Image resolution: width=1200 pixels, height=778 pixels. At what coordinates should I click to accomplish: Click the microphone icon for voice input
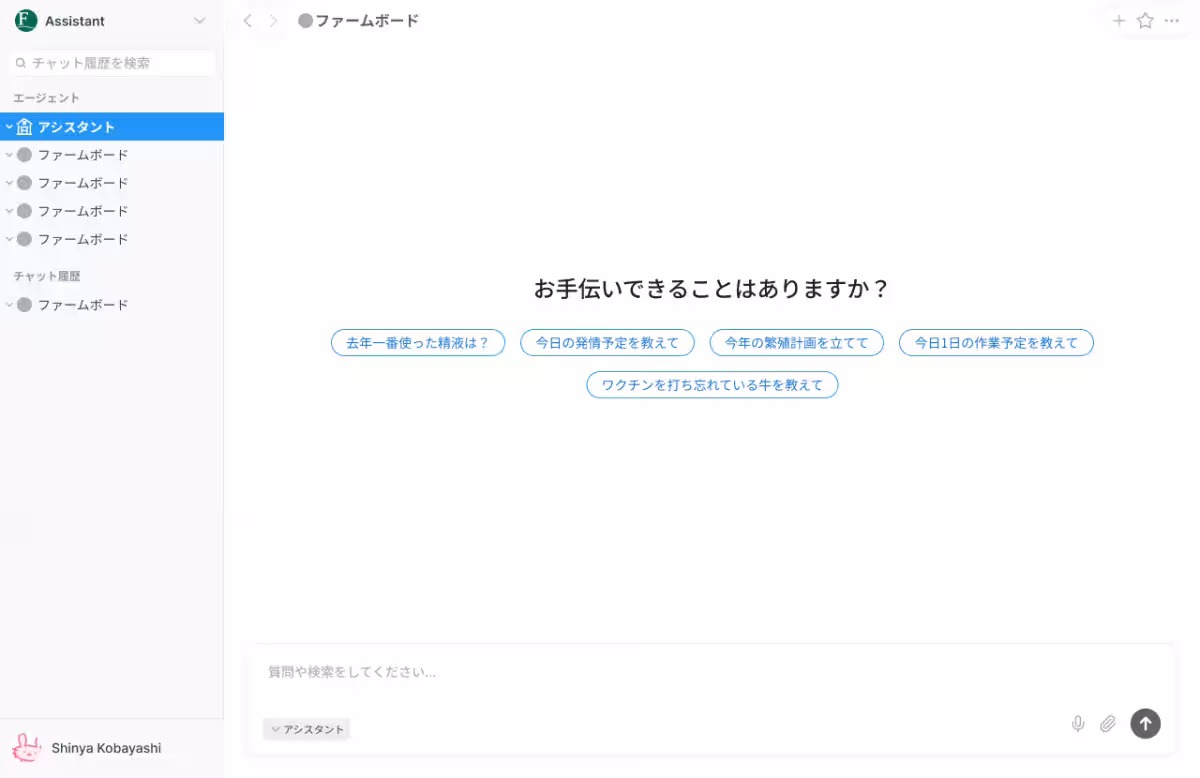[x=1078, y=723]
